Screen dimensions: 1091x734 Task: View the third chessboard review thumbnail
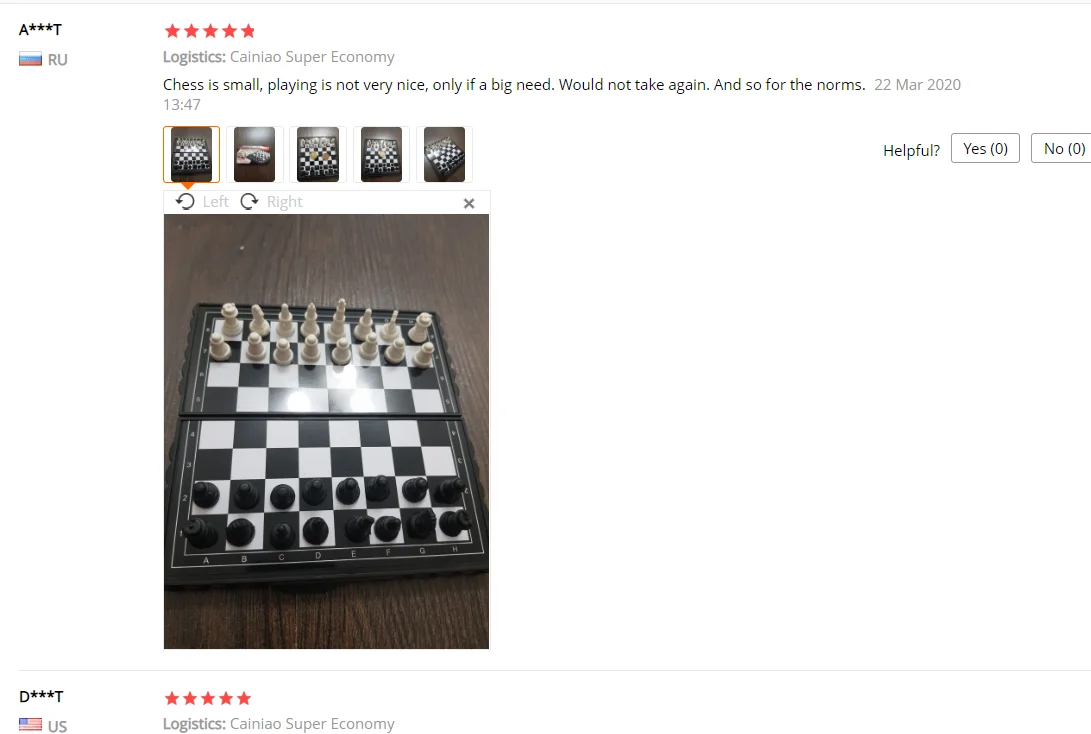pyautogui.click(x=318, y=154)
